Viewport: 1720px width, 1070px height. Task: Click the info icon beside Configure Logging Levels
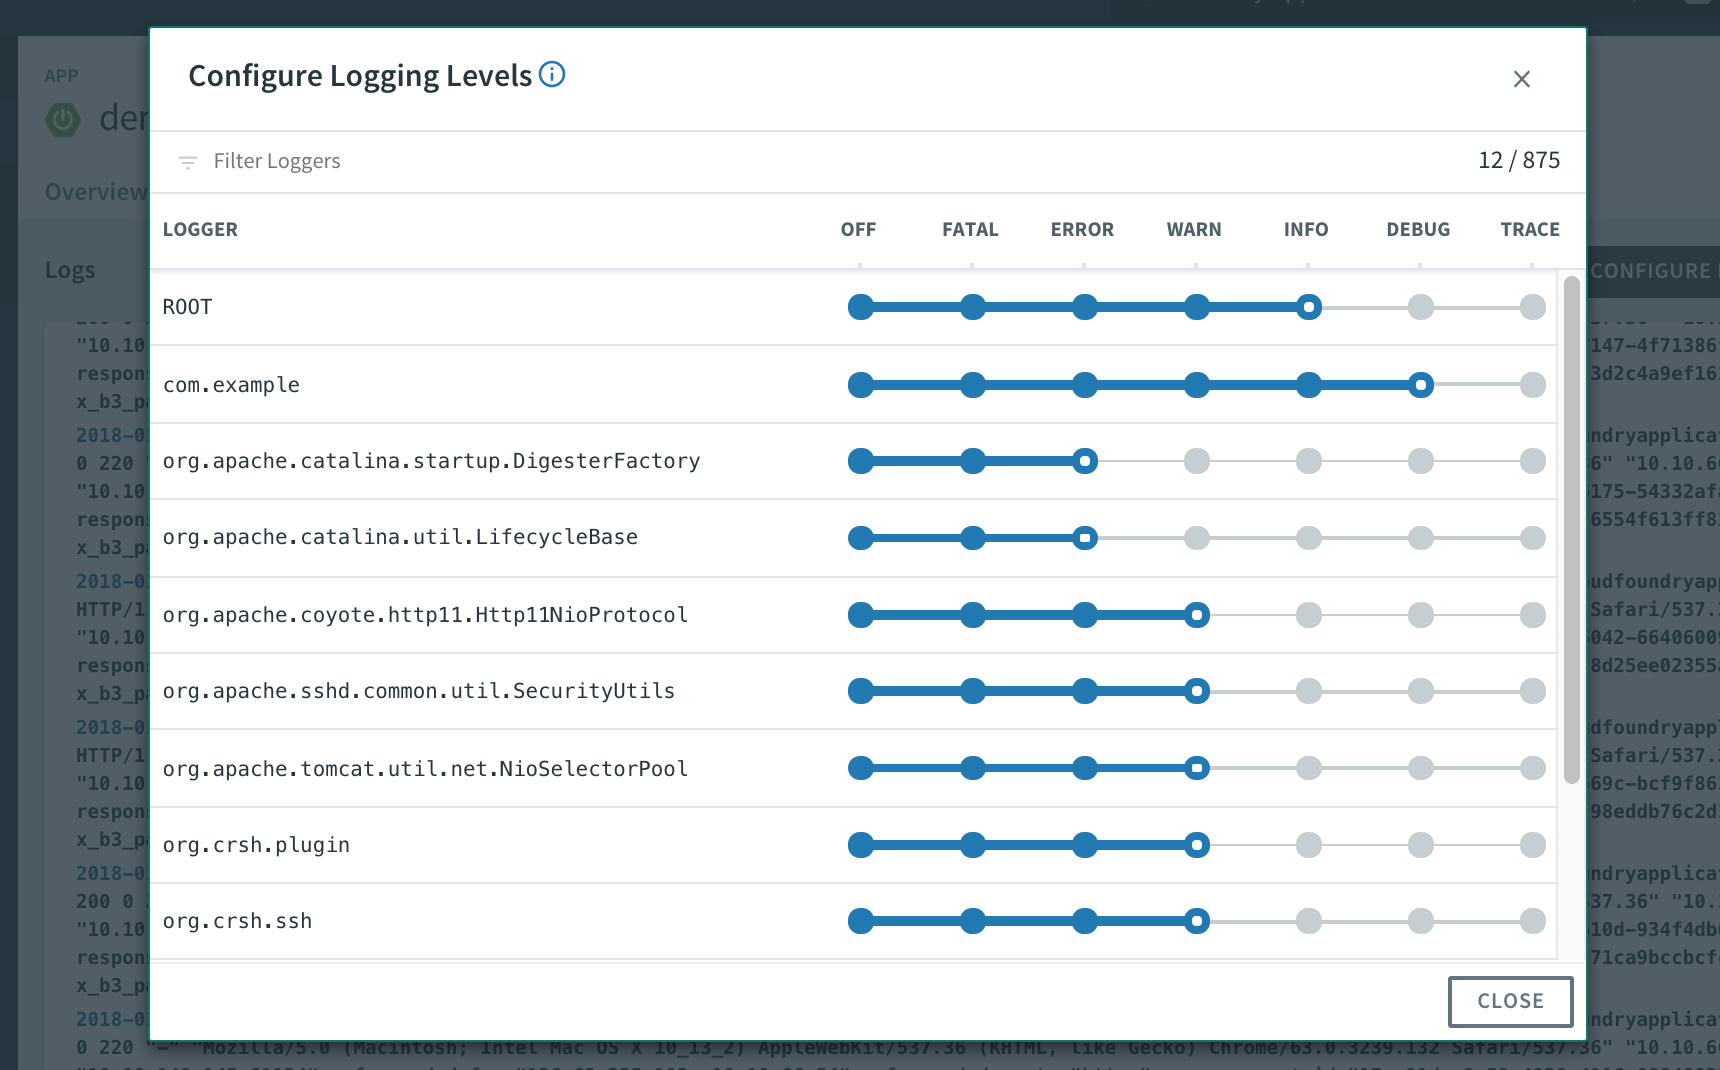pyautogui.click(x=552, y=74)
